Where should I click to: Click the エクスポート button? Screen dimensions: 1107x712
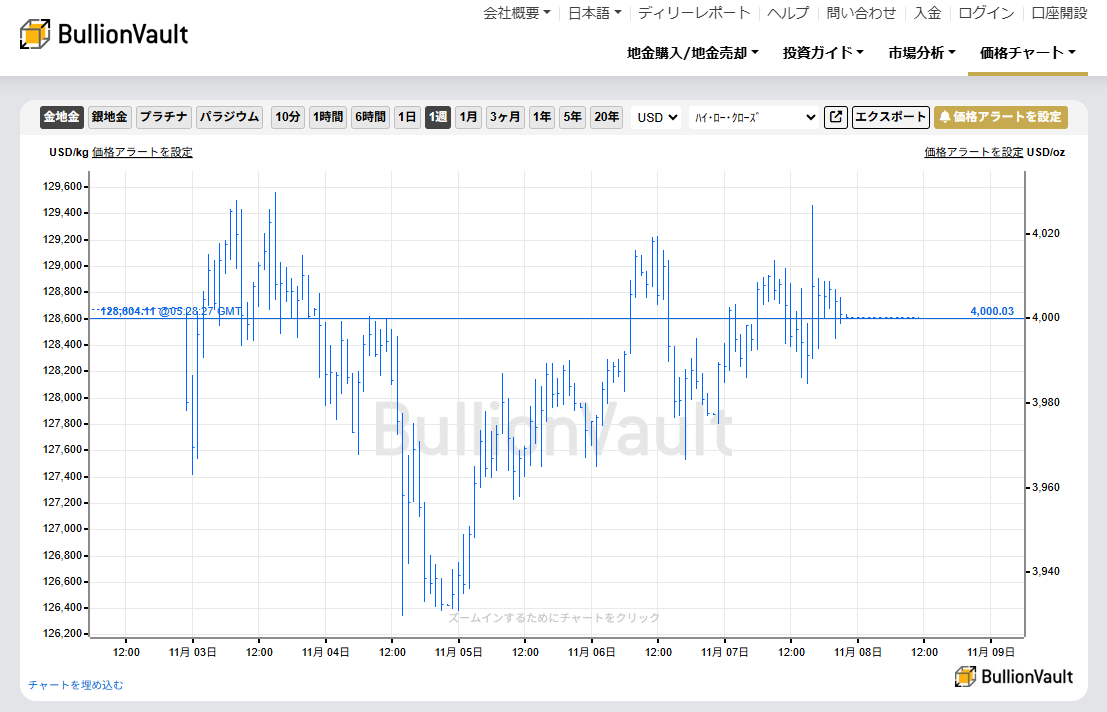(x=891, y=117)
